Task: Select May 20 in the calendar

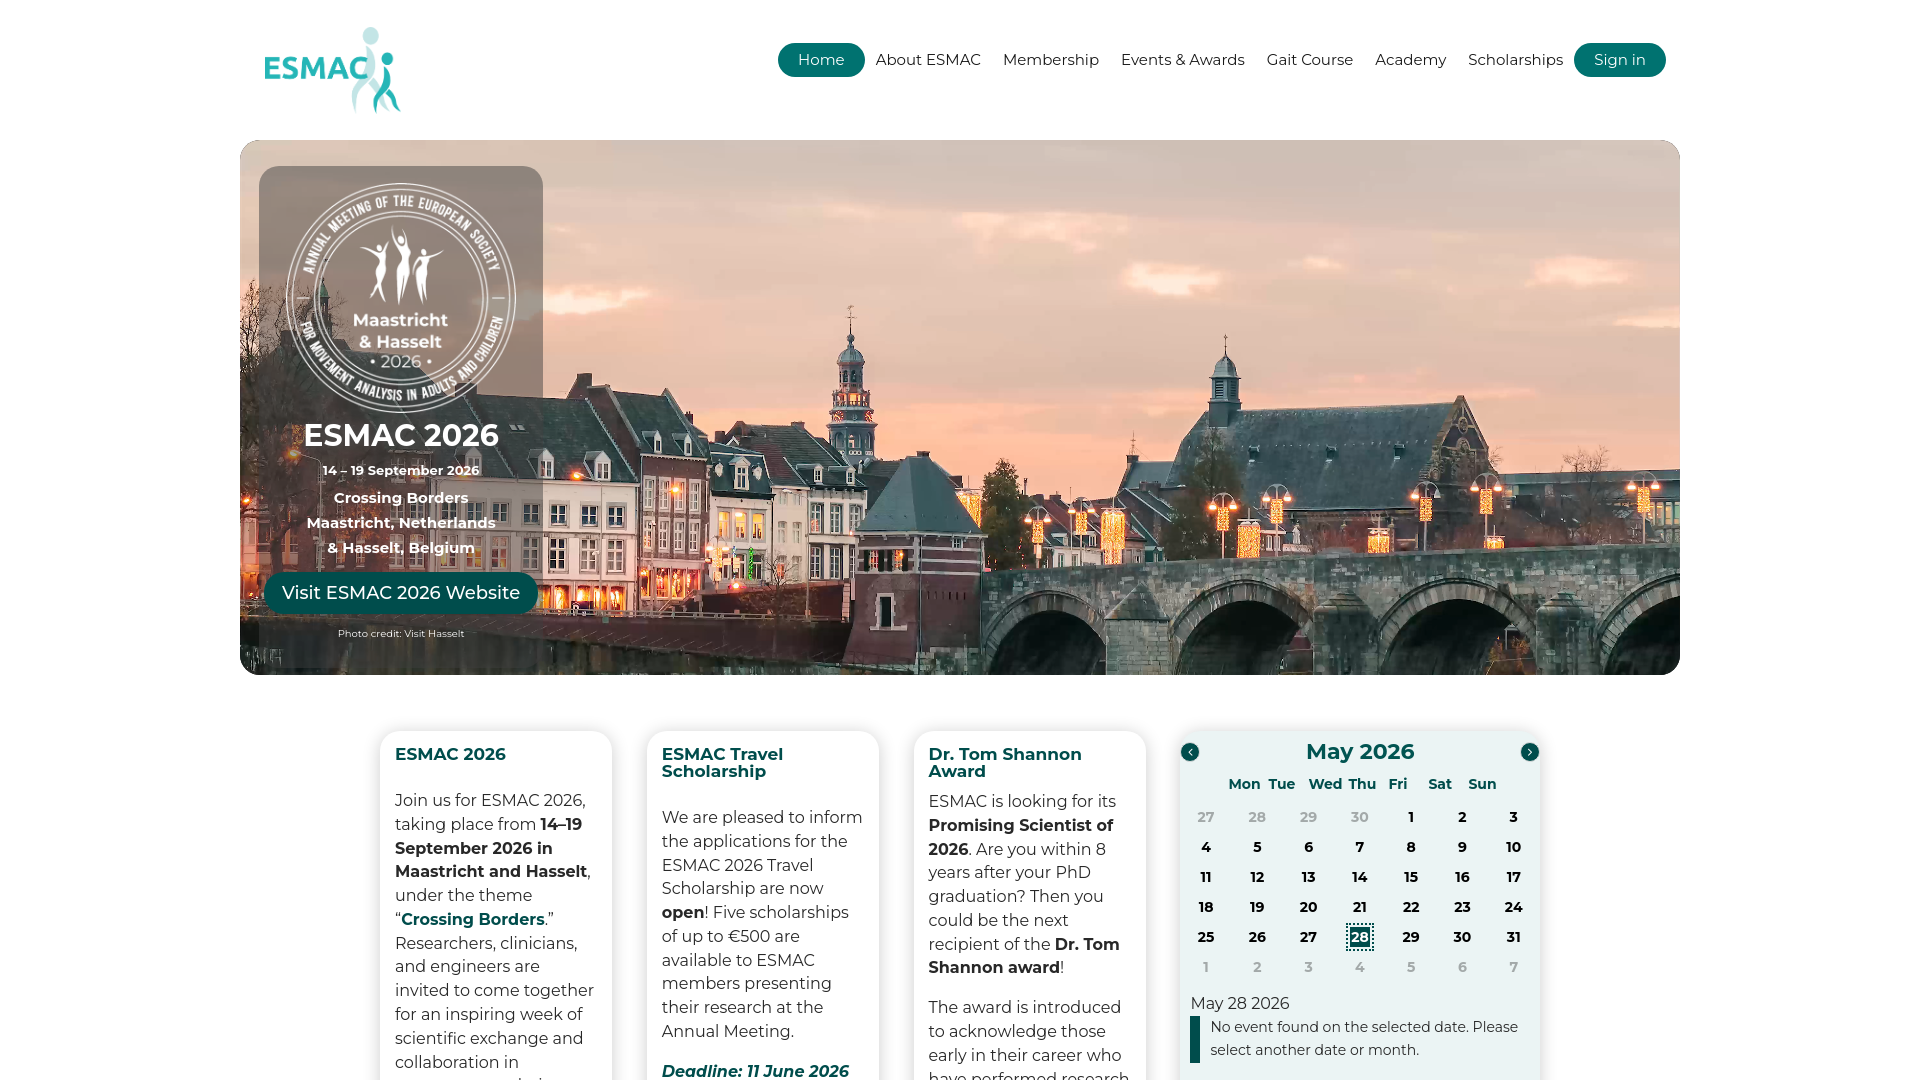Action: (1308, 907)
